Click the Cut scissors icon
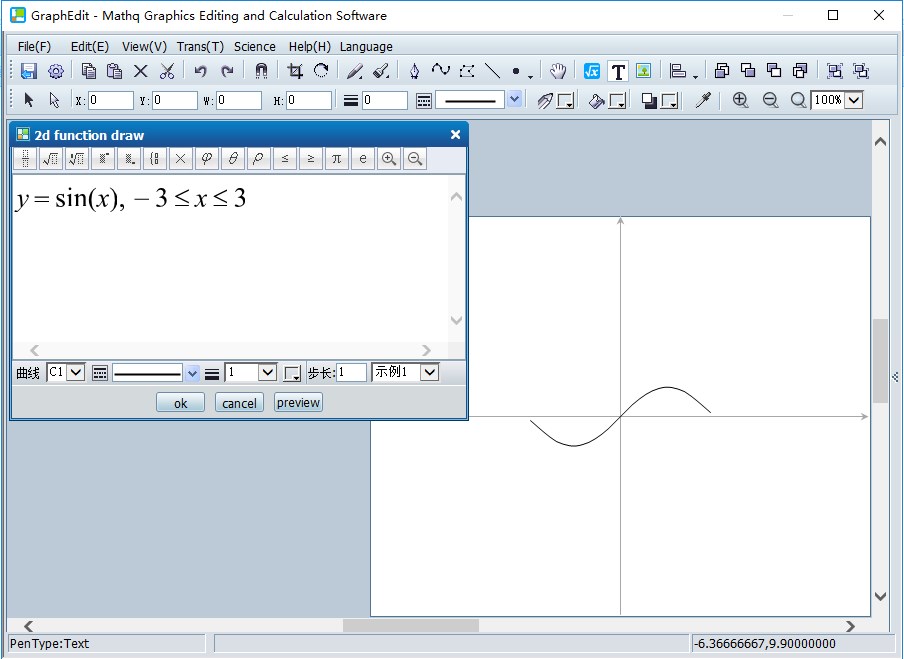This screenshot has width=904, height=659. 167,71
